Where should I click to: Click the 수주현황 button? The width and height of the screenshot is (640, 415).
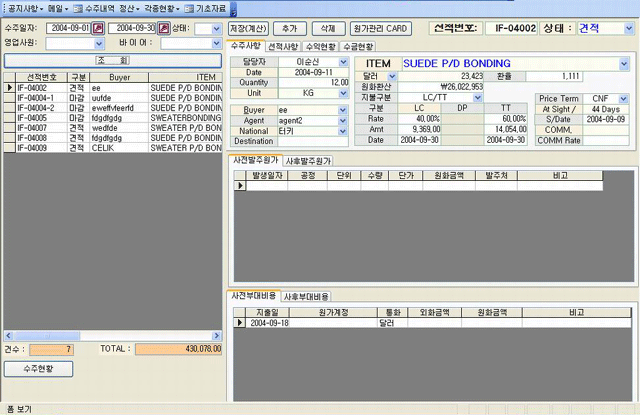[38, 369]
